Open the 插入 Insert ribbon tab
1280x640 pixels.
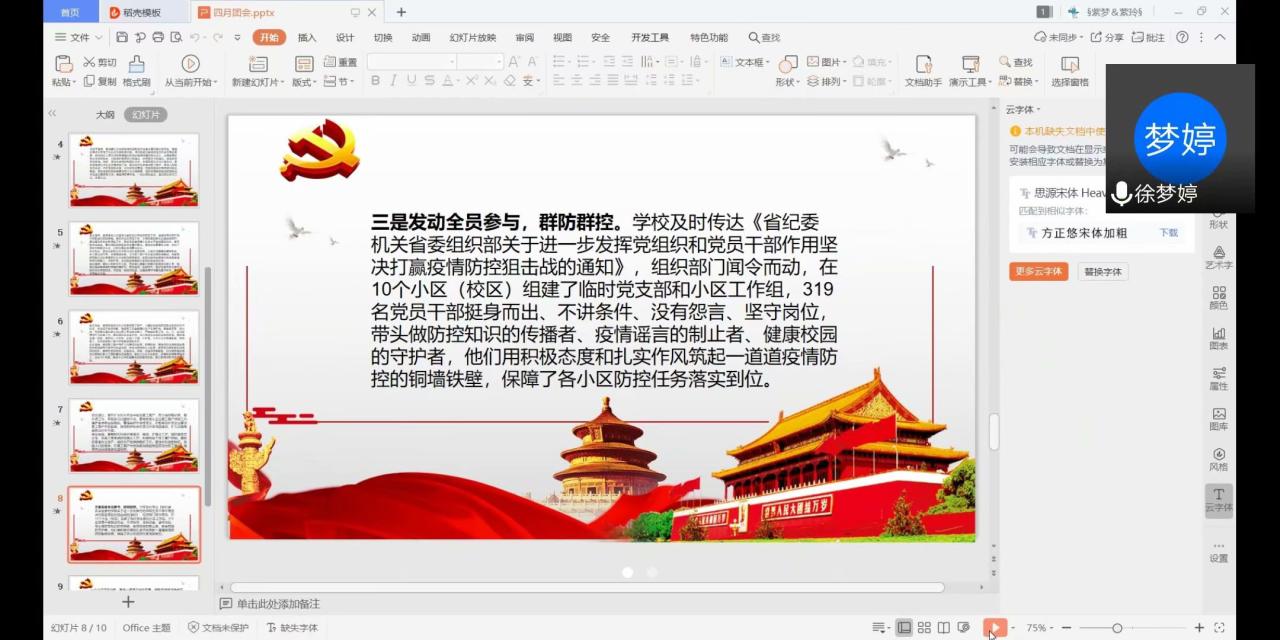(x=307, y=38)
